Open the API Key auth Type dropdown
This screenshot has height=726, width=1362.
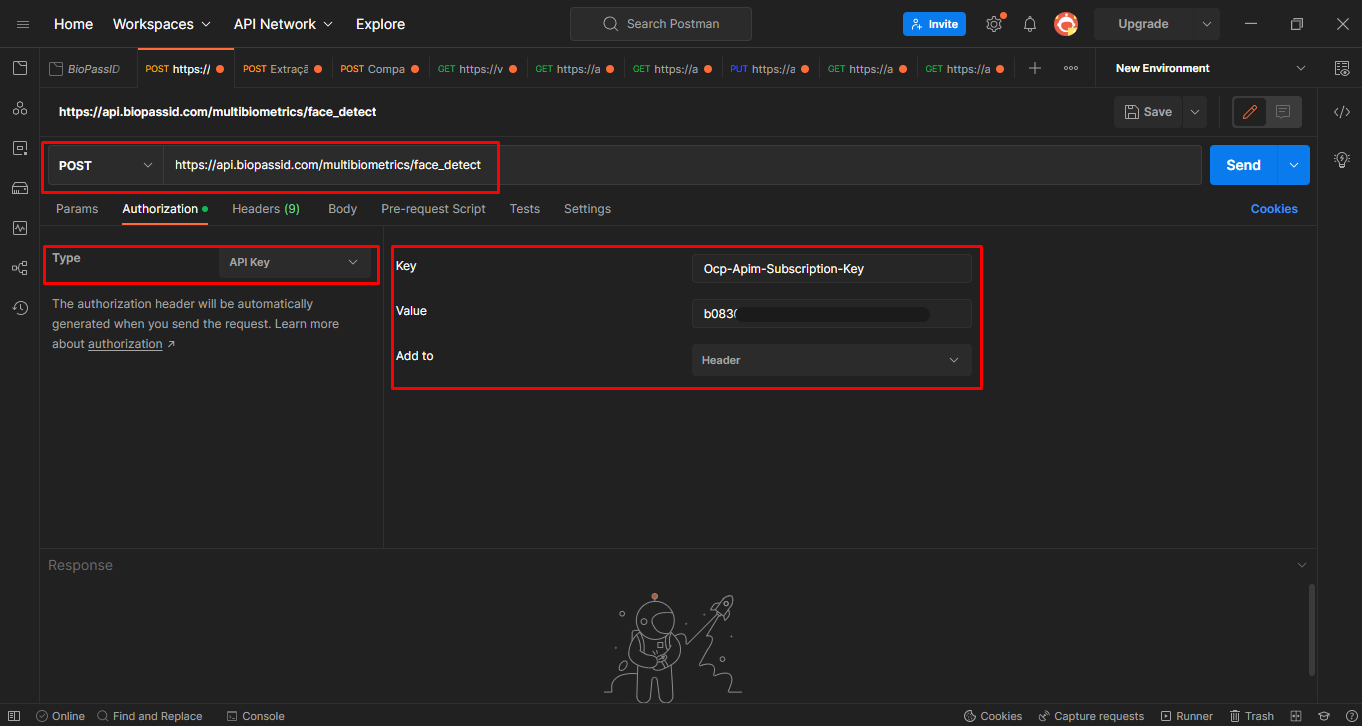click(x=294, y=262)
